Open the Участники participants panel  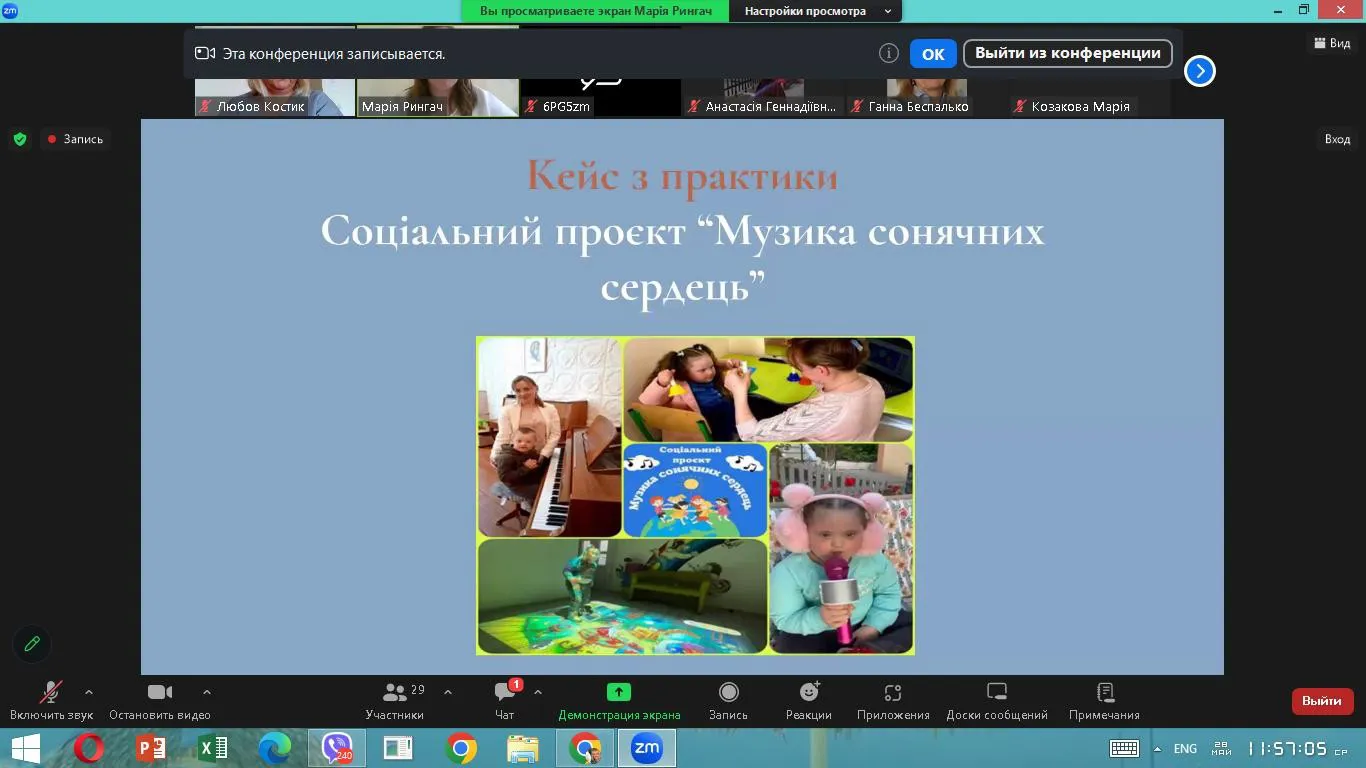coord(395,701)
